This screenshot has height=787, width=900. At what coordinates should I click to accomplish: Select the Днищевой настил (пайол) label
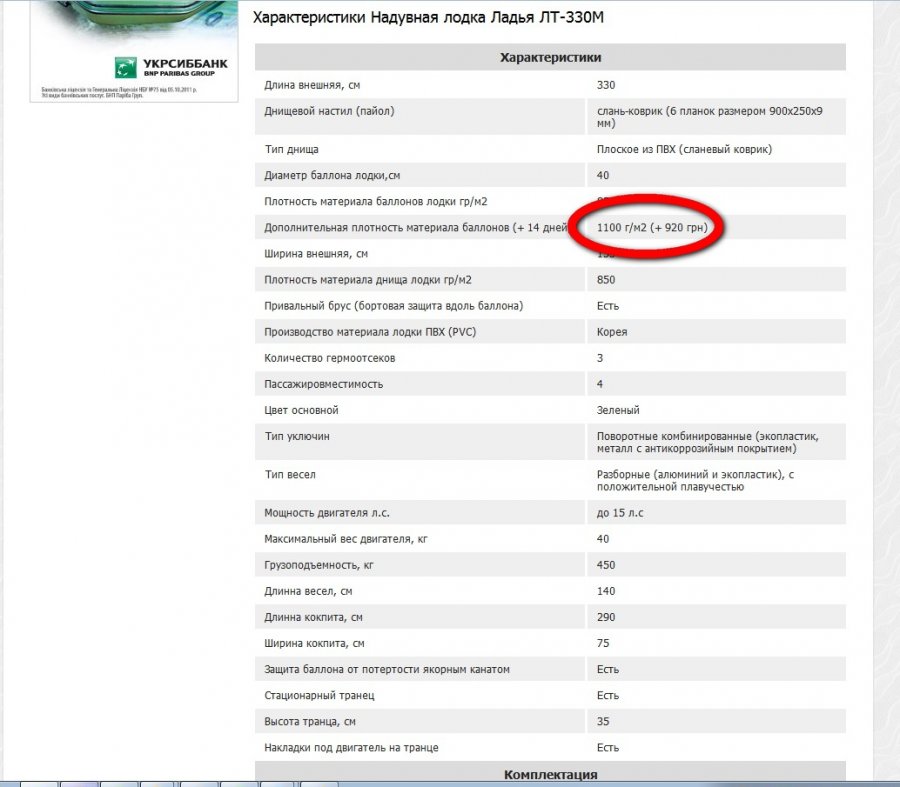[x=329, y=111]
